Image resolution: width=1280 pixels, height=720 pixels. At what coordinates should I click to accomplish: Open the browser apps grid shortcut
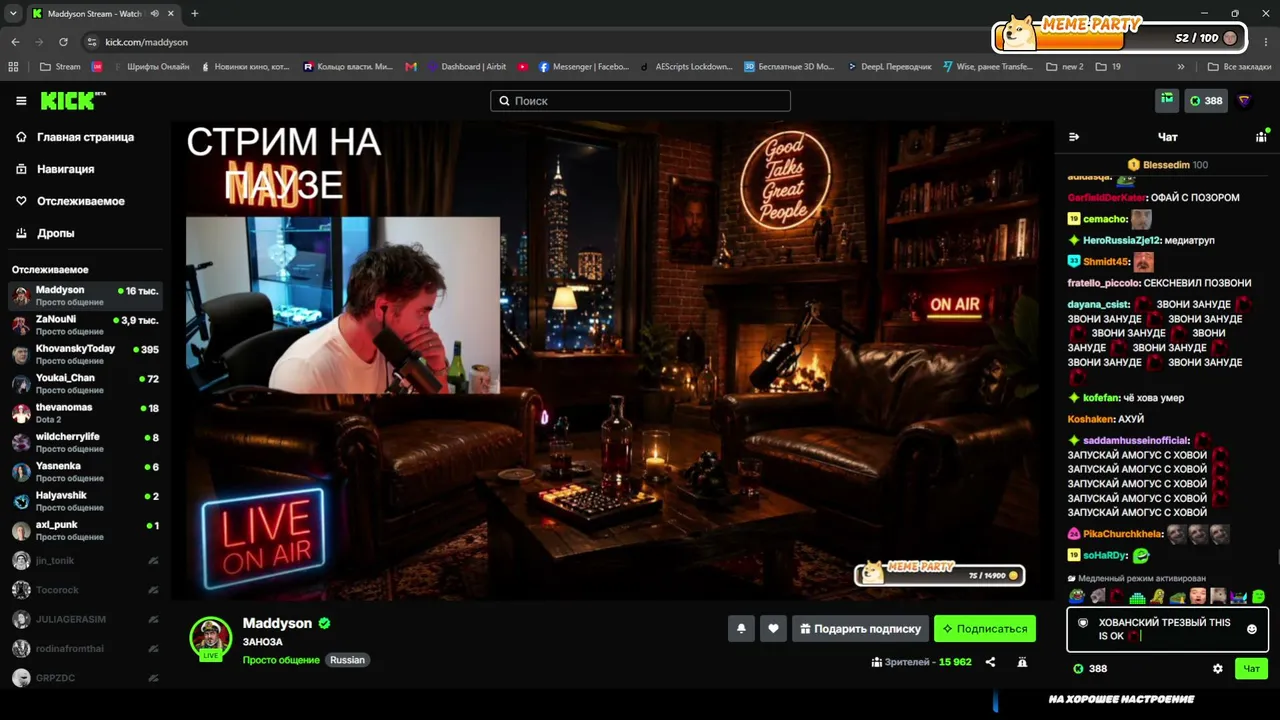(x=13, y=67)
